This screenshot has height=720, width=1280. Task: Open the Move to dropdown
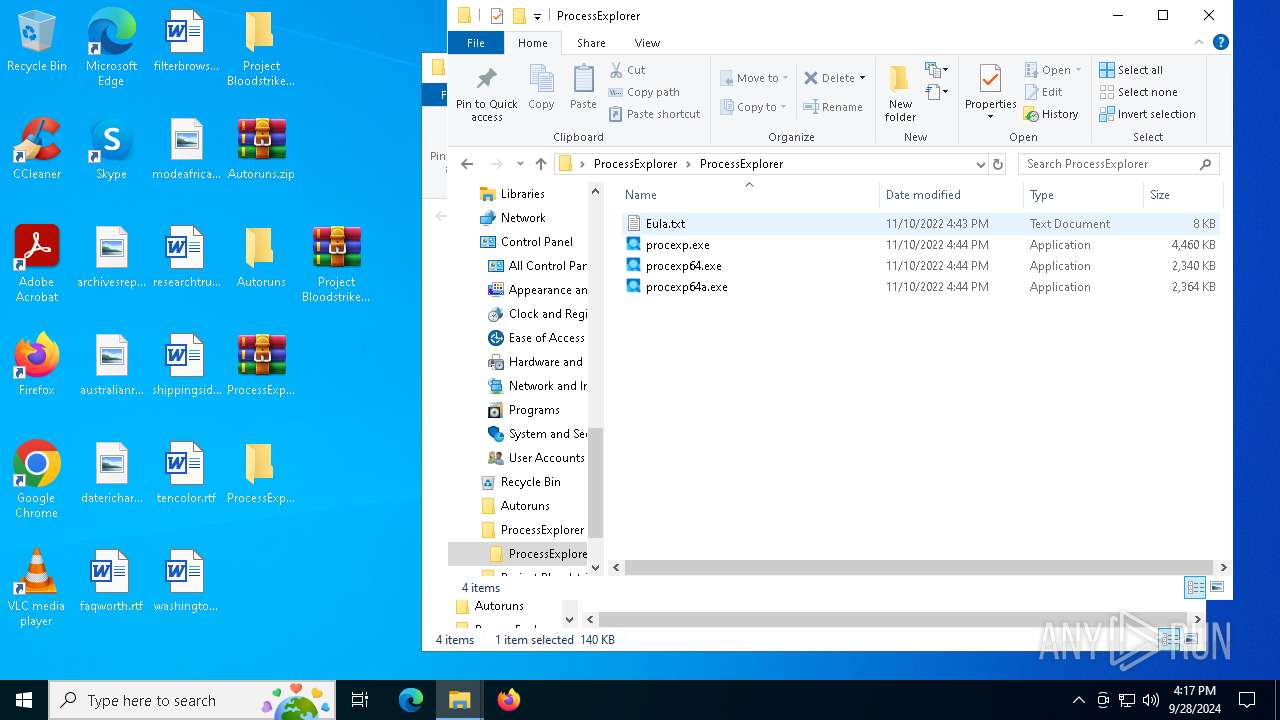[755, 78]
